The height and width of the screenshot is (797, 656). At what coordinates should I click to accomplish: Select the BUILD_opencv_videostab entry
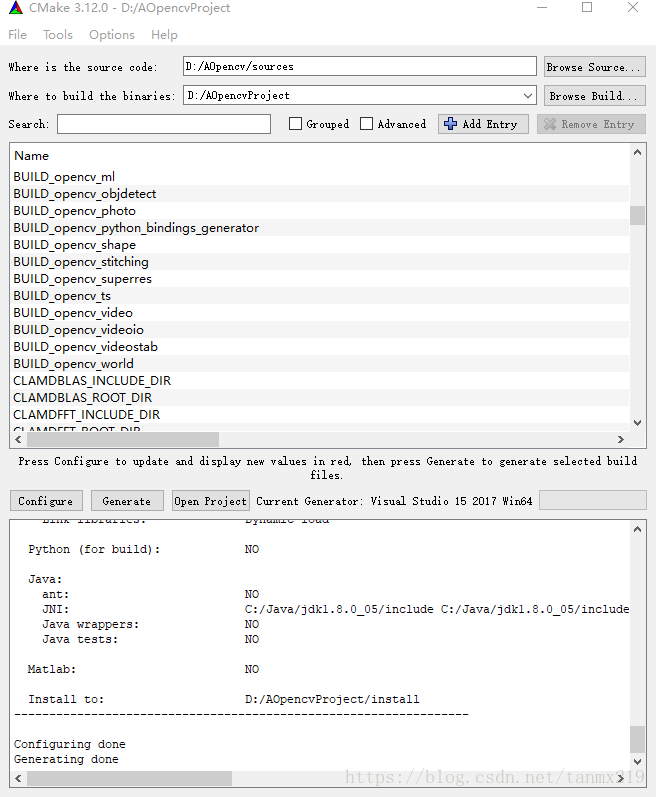click(320, 347)
